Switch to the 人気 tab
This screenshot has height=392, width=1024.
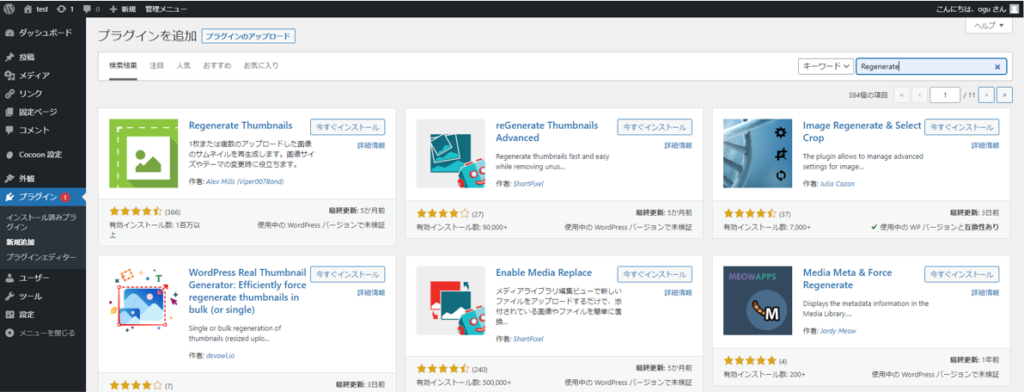click(184, 65)
